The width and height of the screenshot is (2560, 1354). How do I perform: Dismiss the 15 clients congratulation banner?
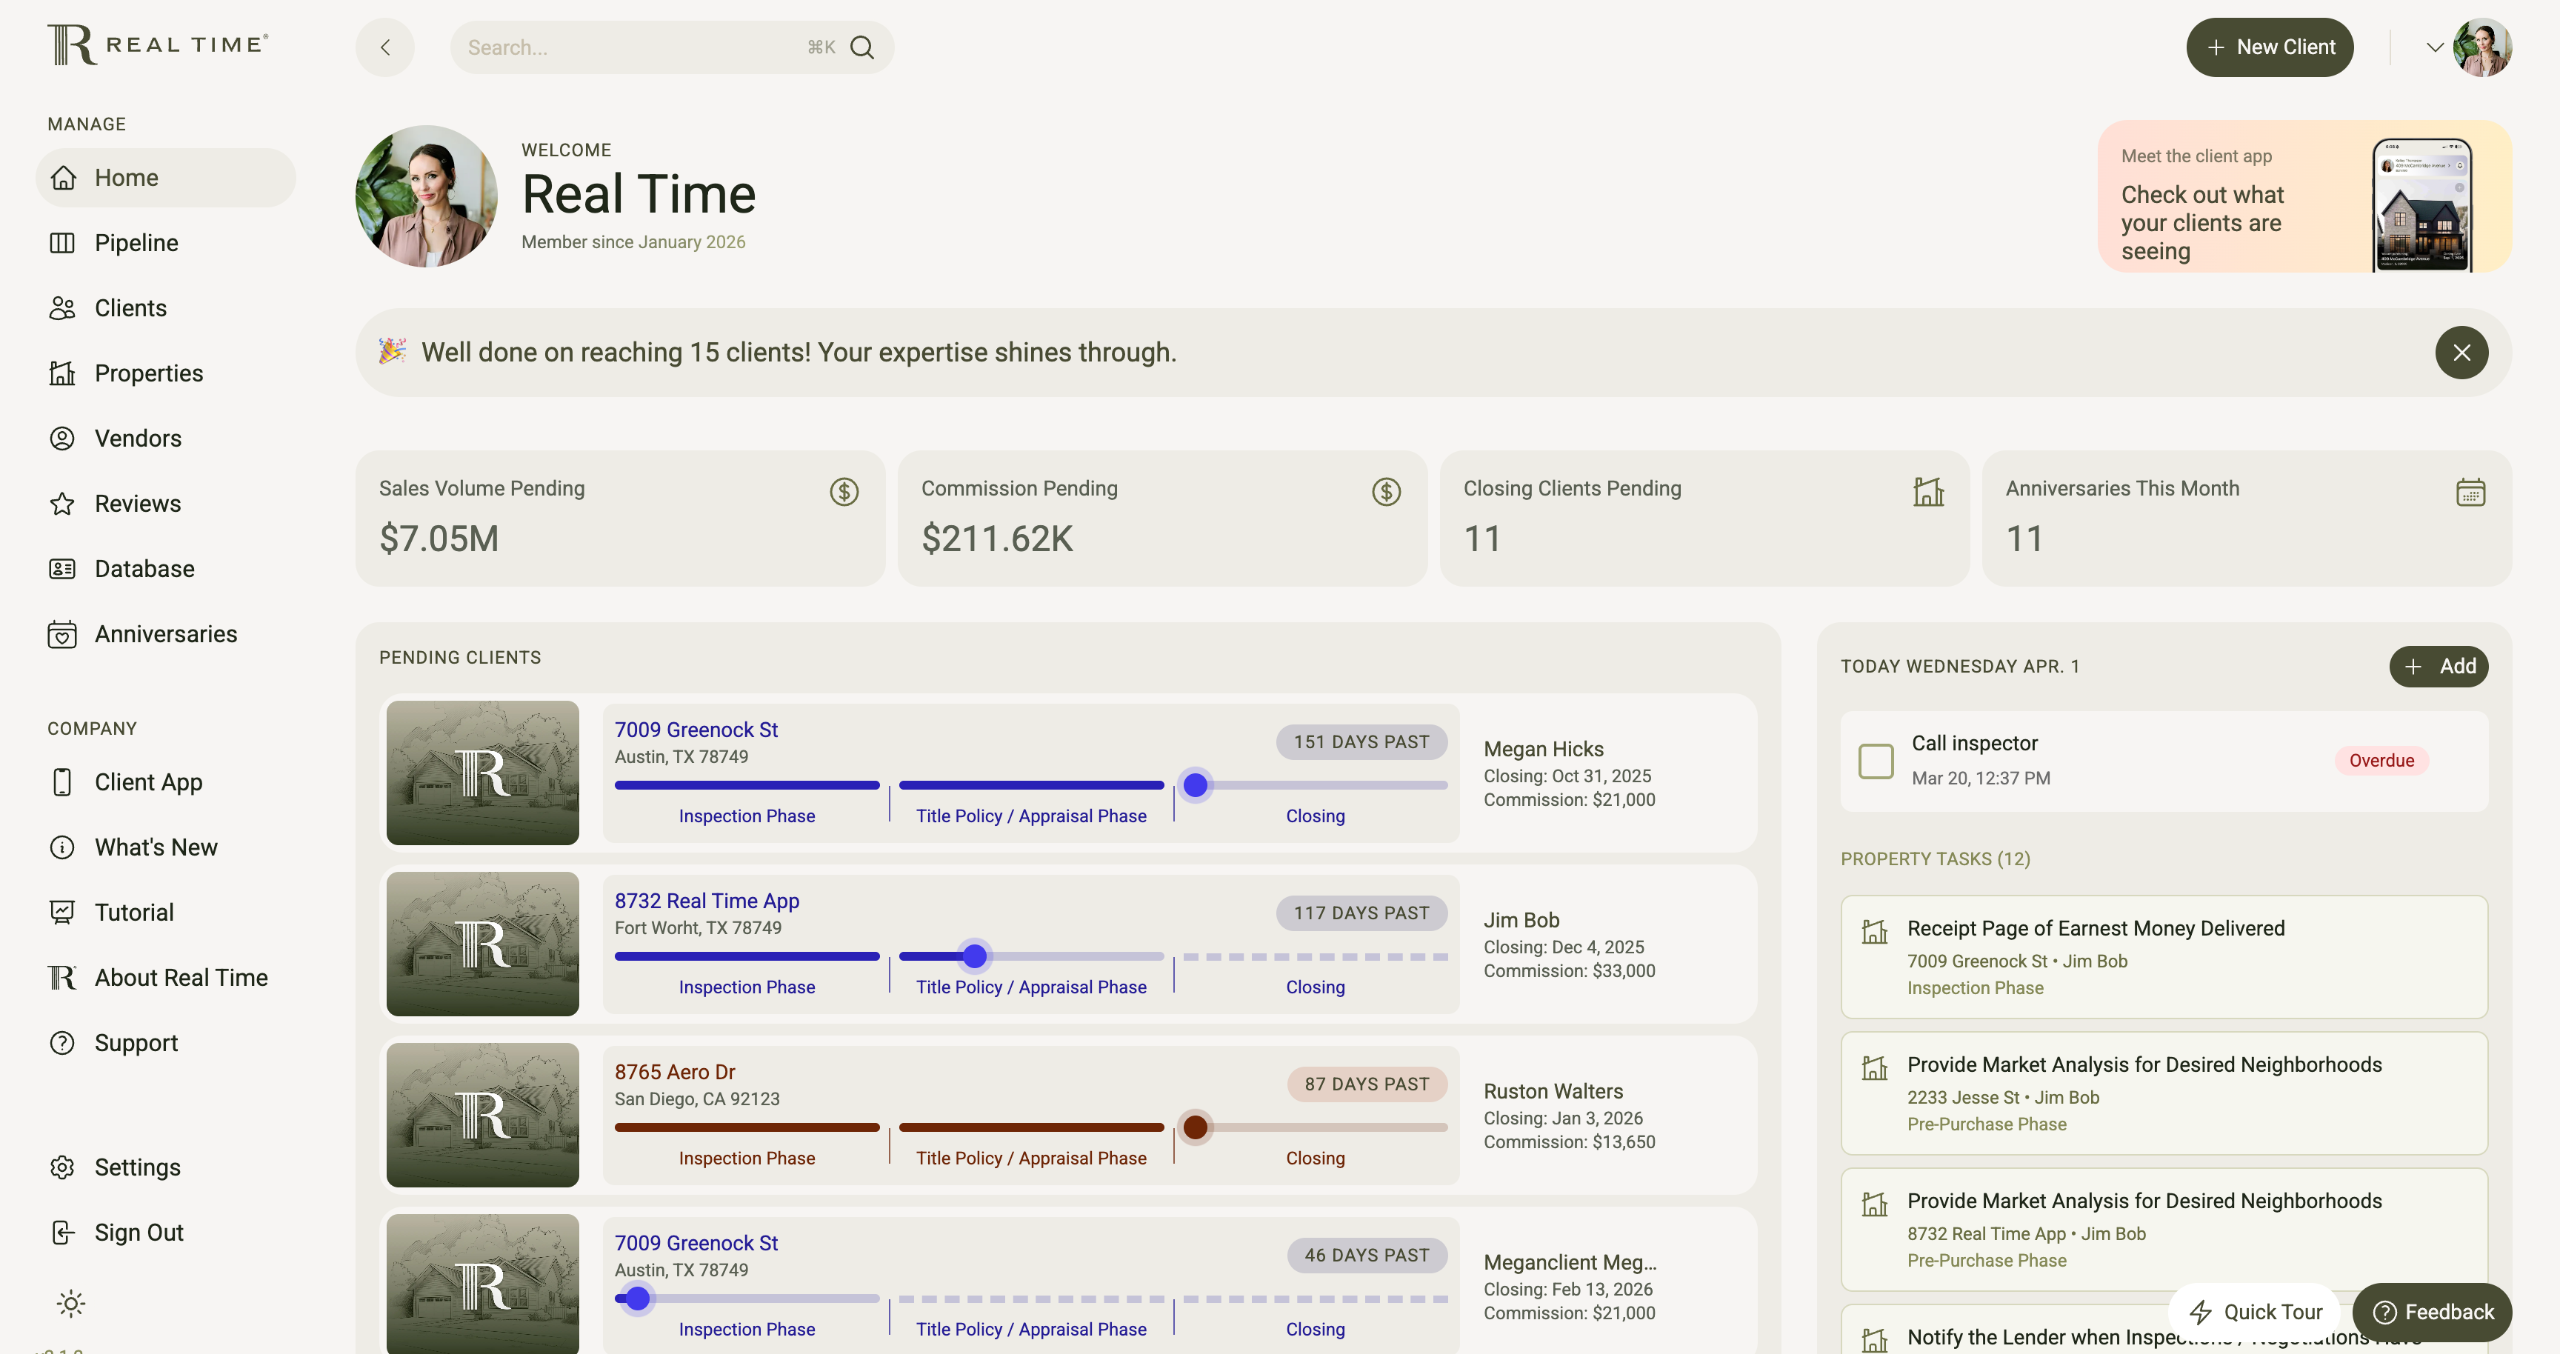2461,352
